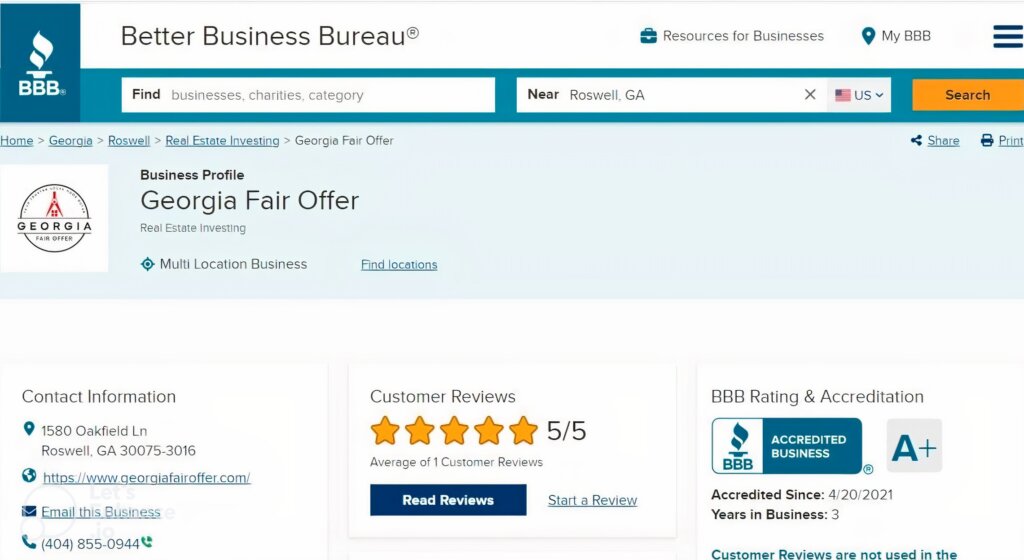Image resolution: width=1024 pixels, height=560 pixels.
Task: Click the Real Estate Investing category text under title
Action: click(193, 228)
